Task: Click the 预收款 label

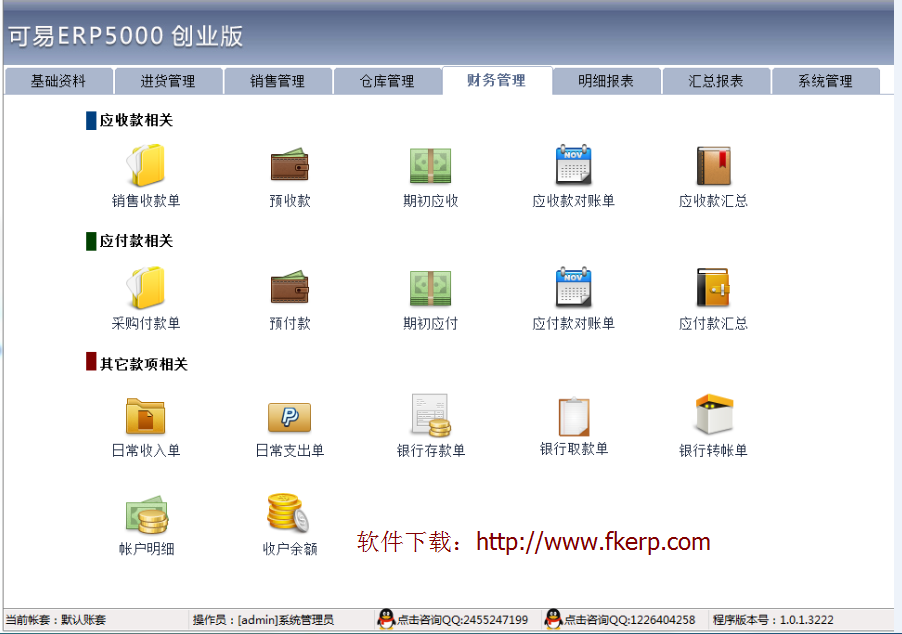Action: coord(290,201)
